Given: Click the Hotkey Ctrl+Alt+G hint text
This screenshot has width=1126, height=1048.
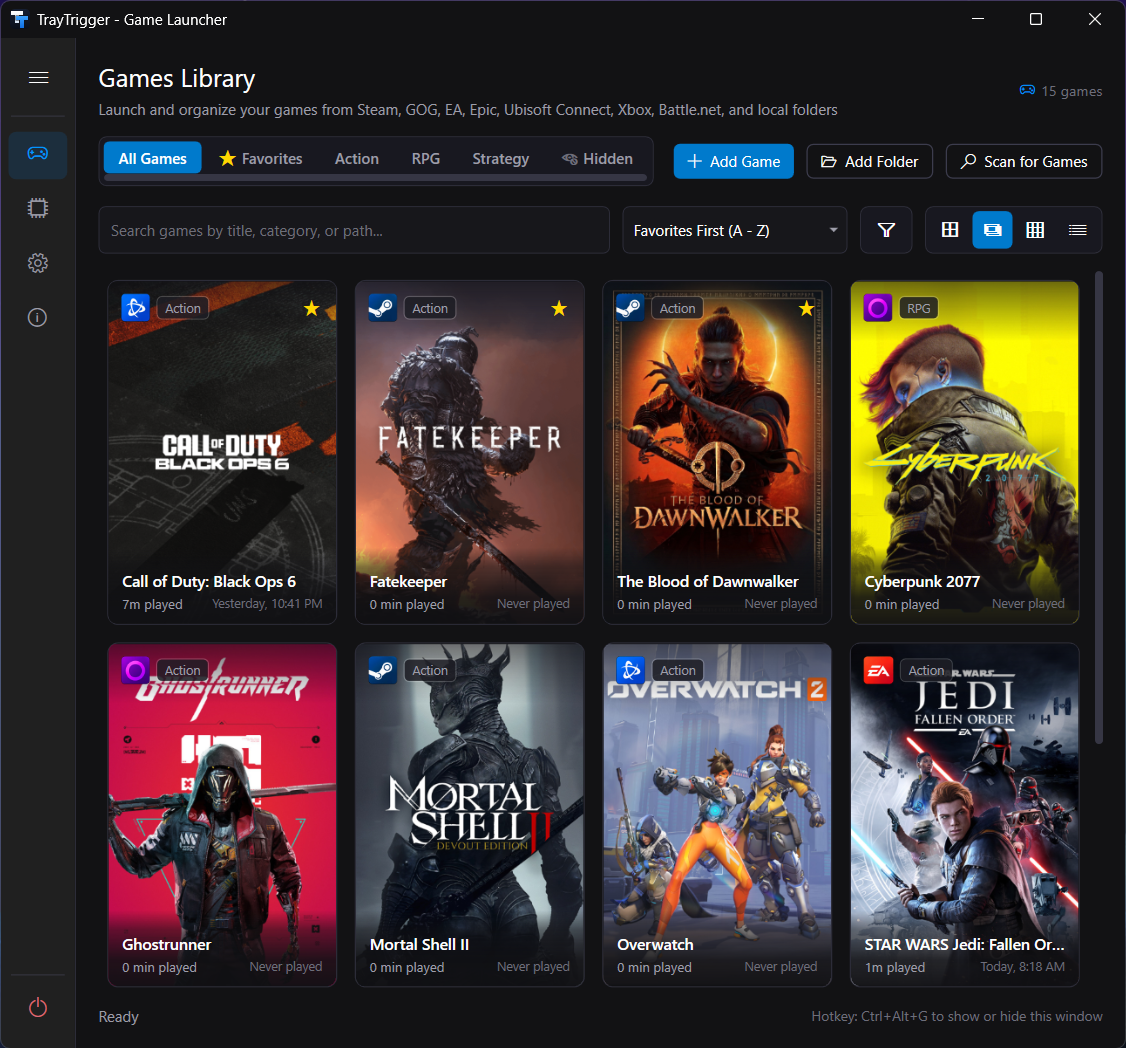Looking at the screenshot, I should (x=957, y=1016).
